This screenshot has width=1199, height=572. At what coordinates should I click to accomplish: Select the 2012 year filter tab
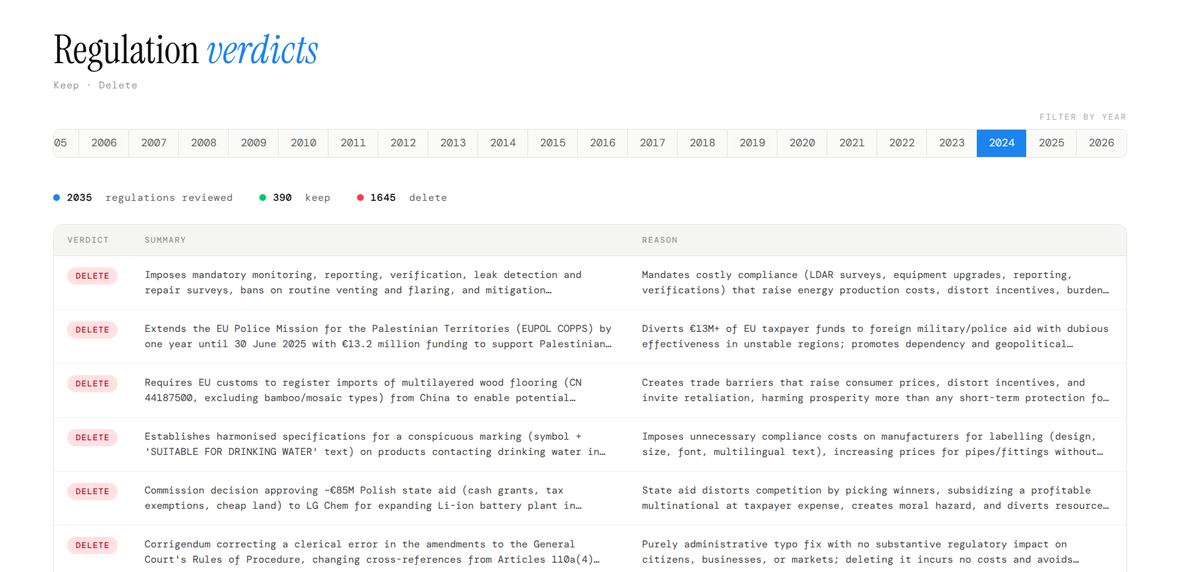click(x=403, y=143)
